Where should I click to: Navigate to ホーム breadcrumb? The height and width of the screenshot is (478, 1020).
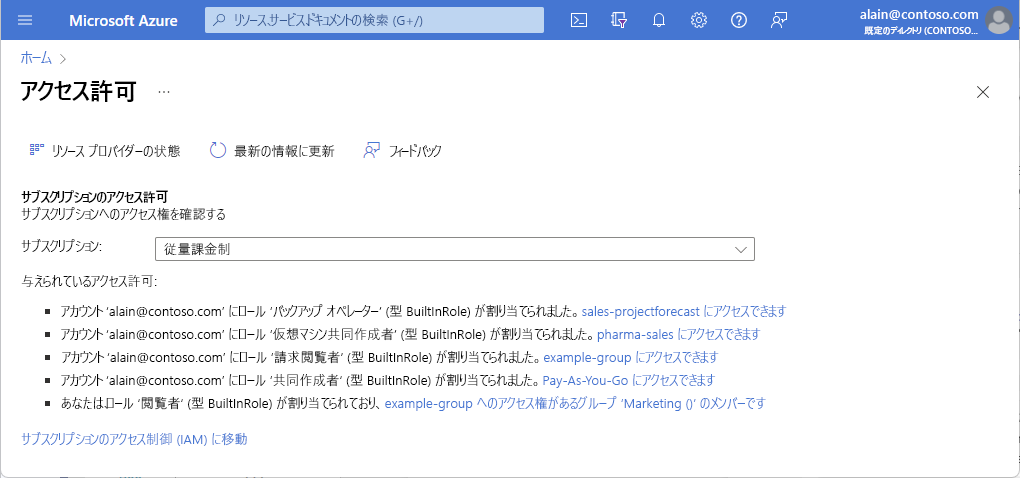(x=36, y=58)
